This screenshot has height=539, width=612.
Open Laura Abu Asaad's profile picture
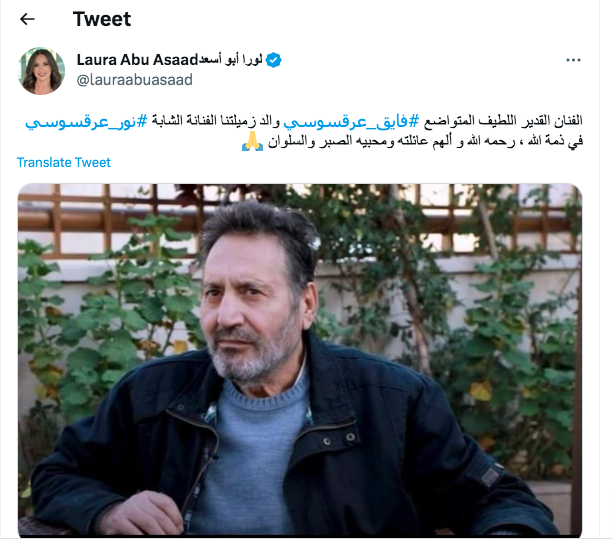(41, 71)
